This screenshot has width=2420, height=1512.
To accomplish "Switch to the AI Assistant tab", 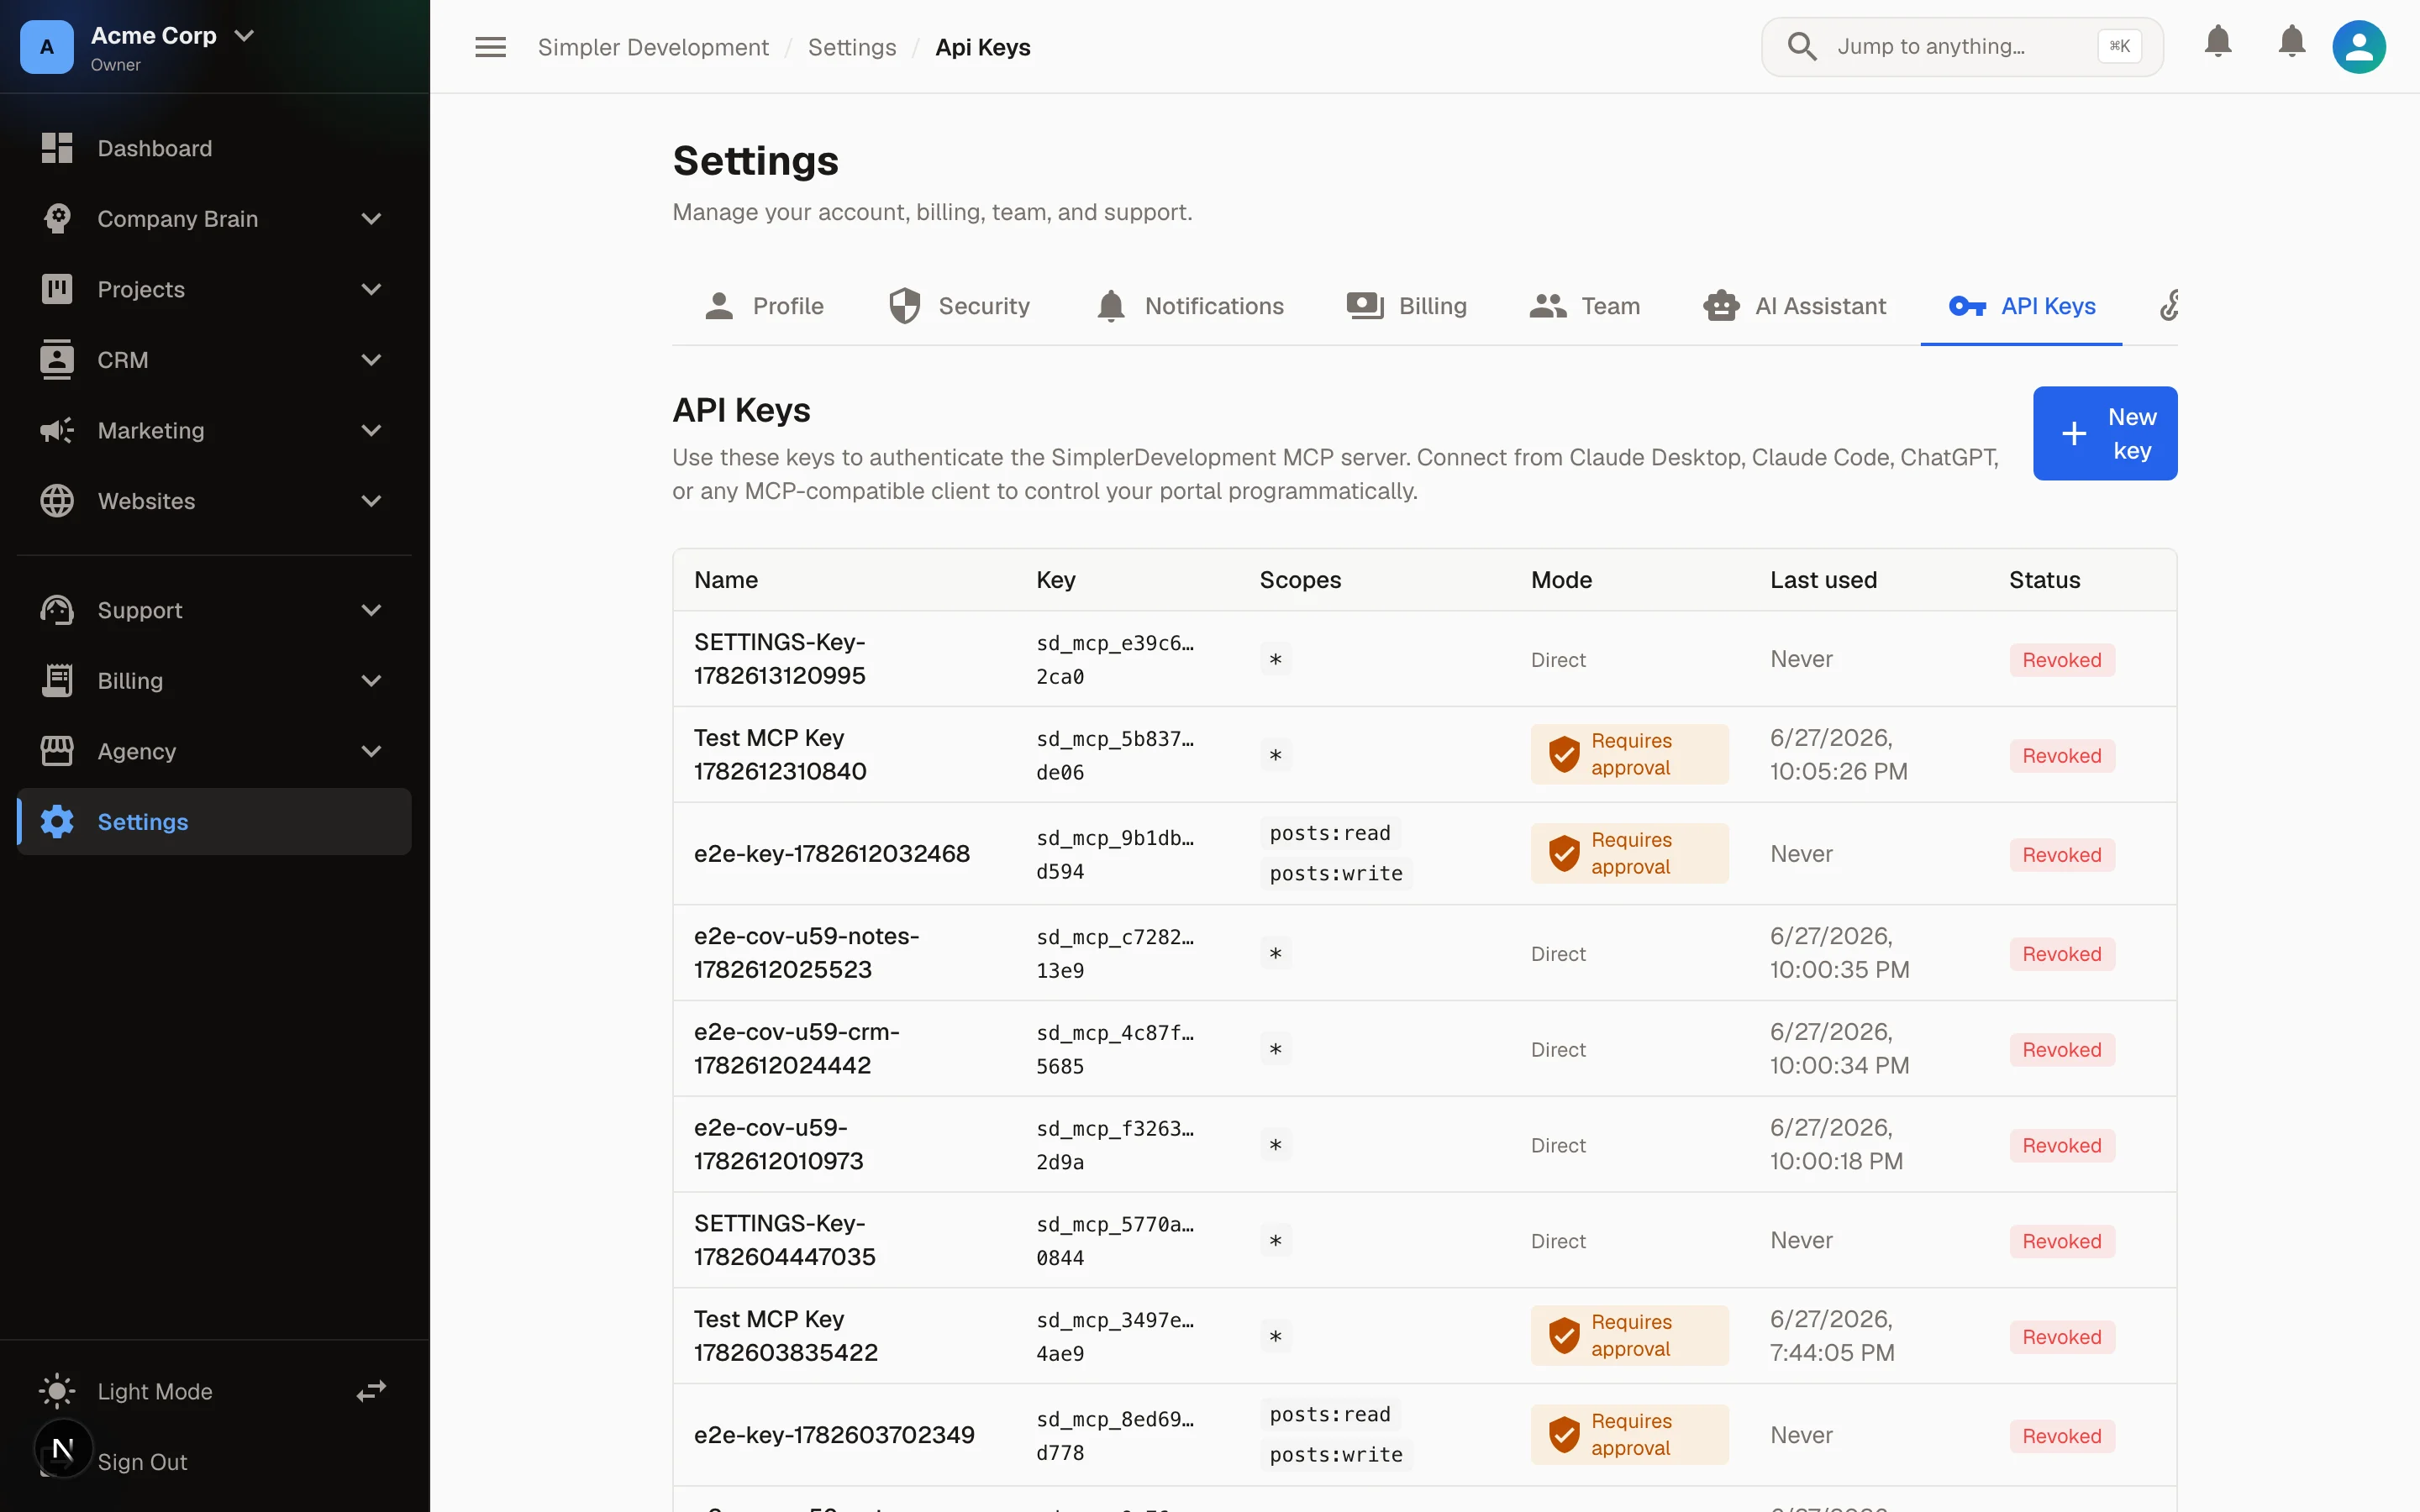I will coord(1795,306).
